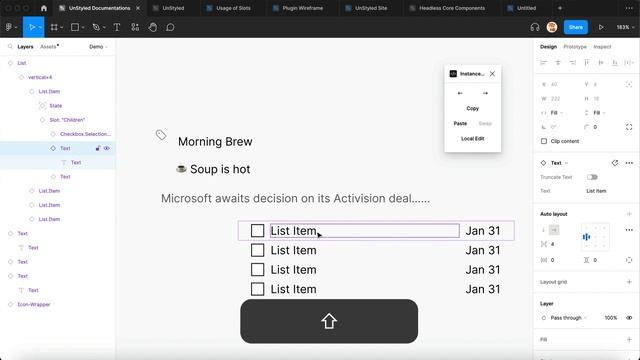The height and width of the screenshot is (360, 640).
Task: Add a Layout grid with plus
Action: point(629,282)
